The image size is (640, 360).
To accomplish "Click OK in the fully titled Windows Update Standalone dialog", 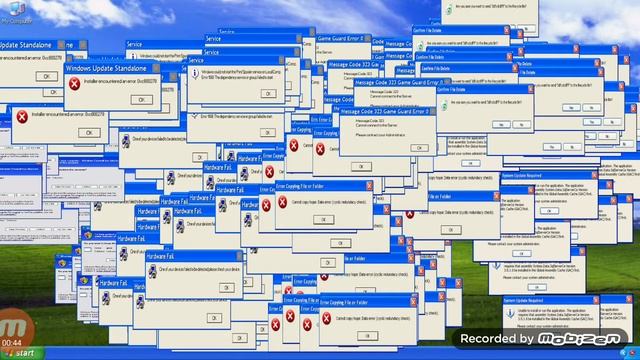I will [x=142, y=100].
